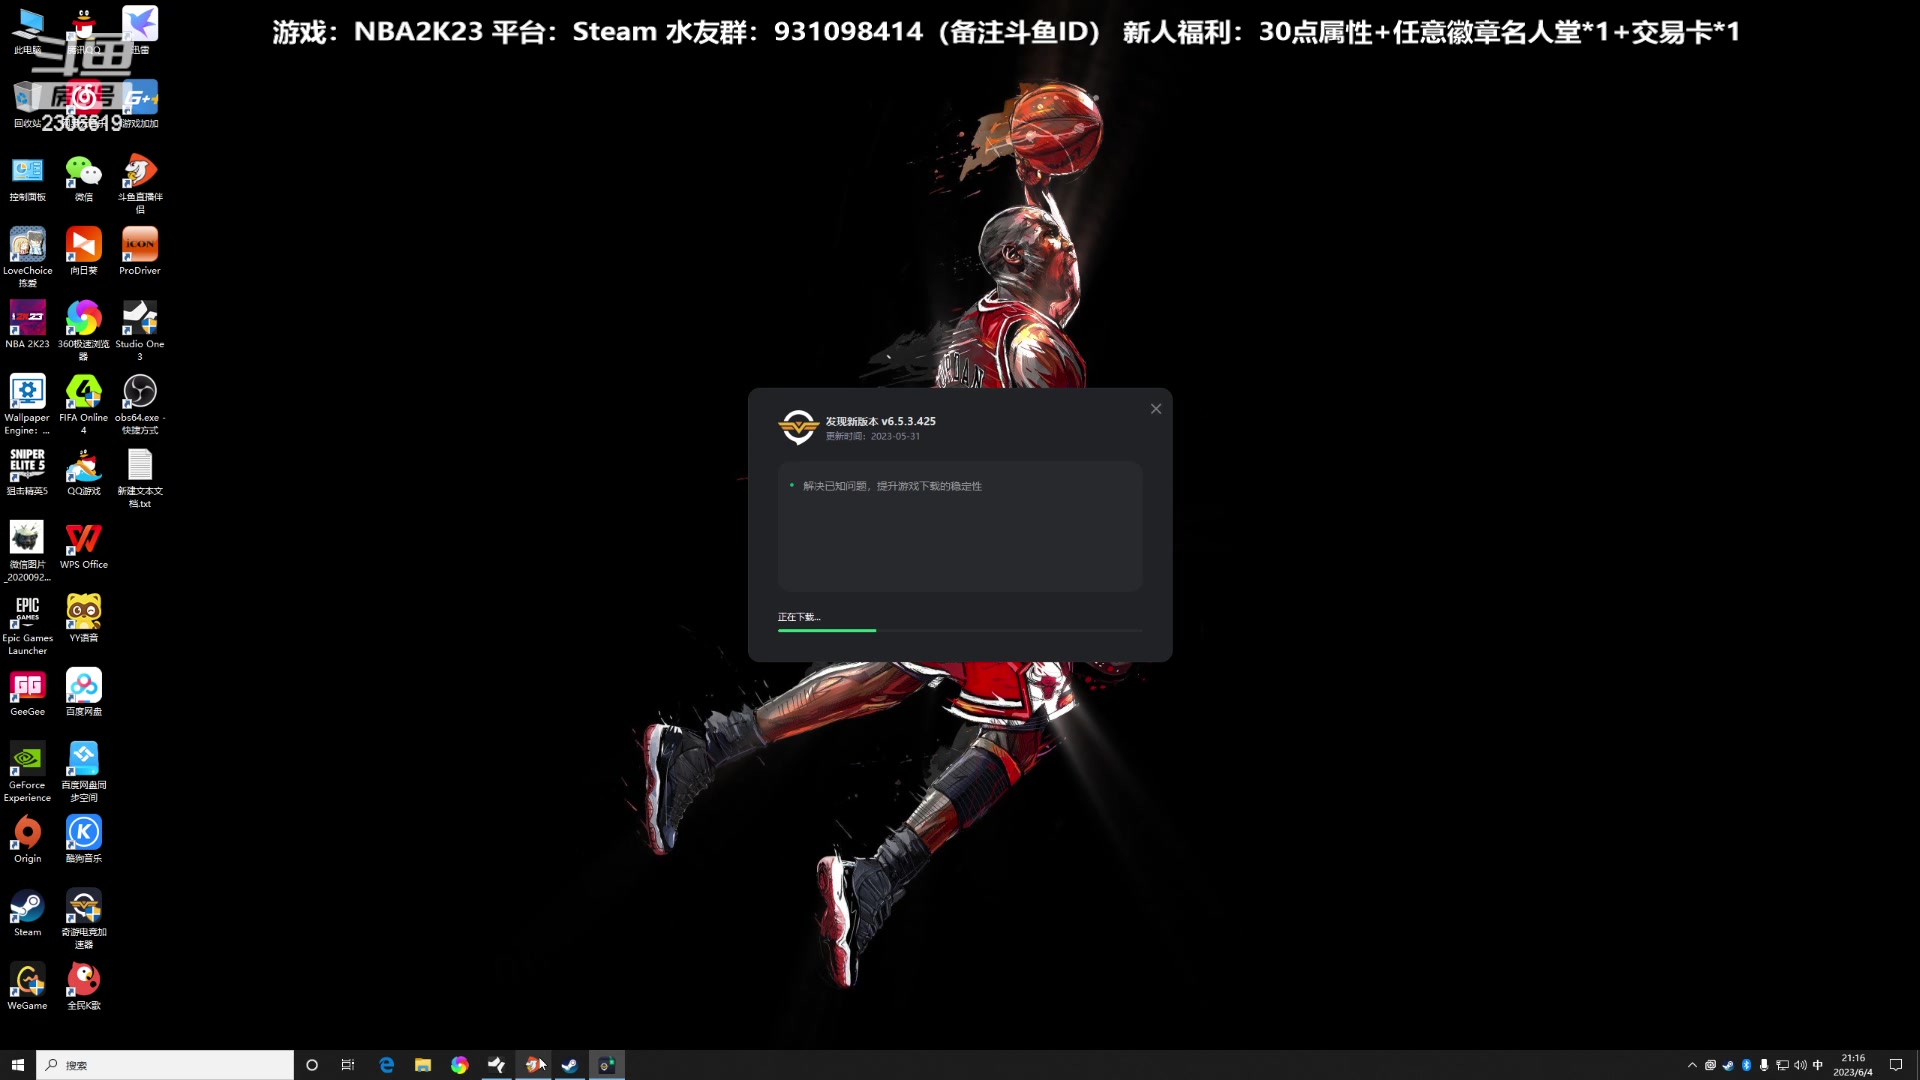This screenshot has height=1080, width=1920.
Task: Select the WeChat (微信) desktop icon
Action: [x=84, y=180]
